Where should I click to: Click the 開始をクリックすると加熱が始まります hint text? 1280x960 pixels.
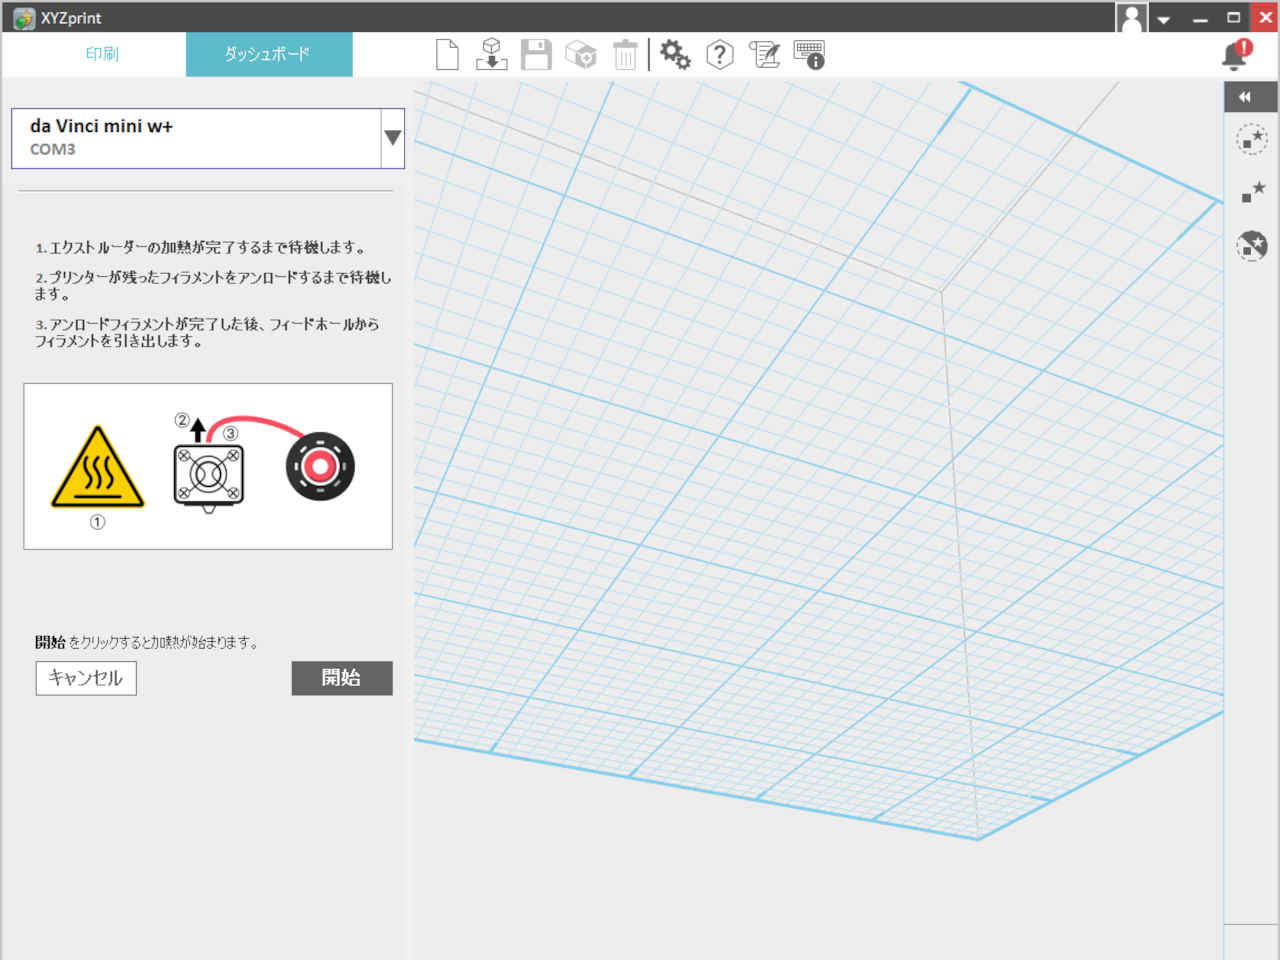[x=148, y=642]
